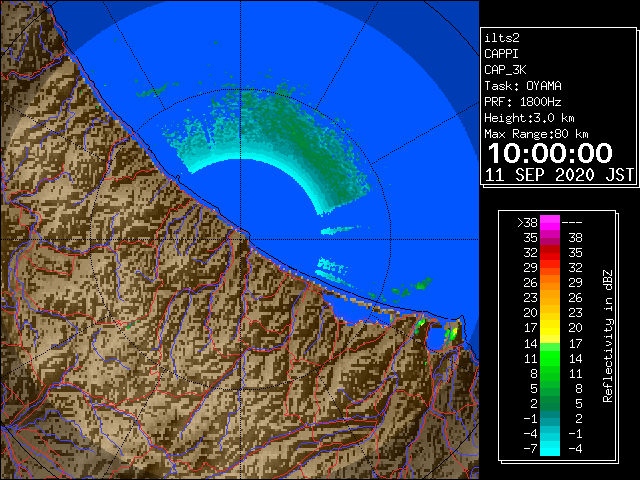Click the yellow echo cell on the eastern peninsula
The width and height of the screenshot is (640, 480).
[453, 331]
